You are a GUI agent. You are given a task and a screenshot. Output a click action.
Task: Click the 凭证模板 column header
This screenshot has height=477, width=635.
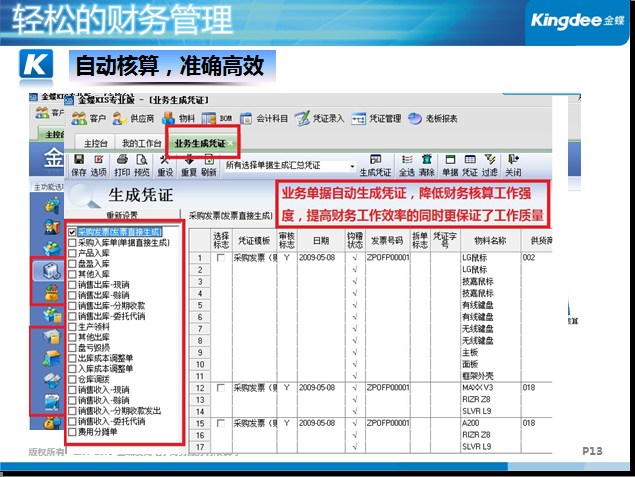click(254, 241)
